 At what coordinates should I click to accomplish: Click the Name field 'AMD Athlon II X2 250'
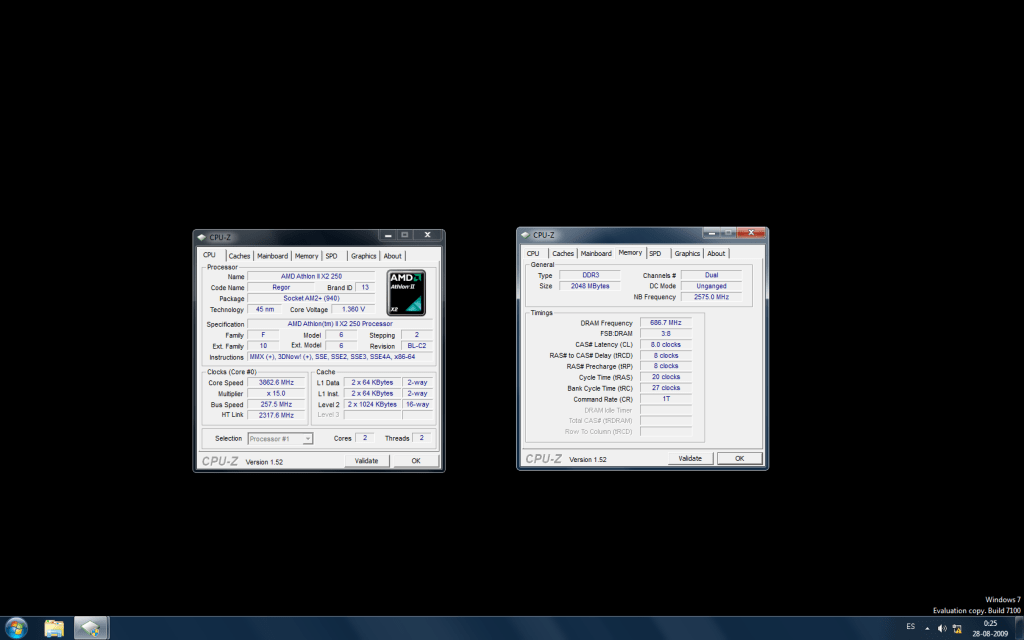[311, 276]
